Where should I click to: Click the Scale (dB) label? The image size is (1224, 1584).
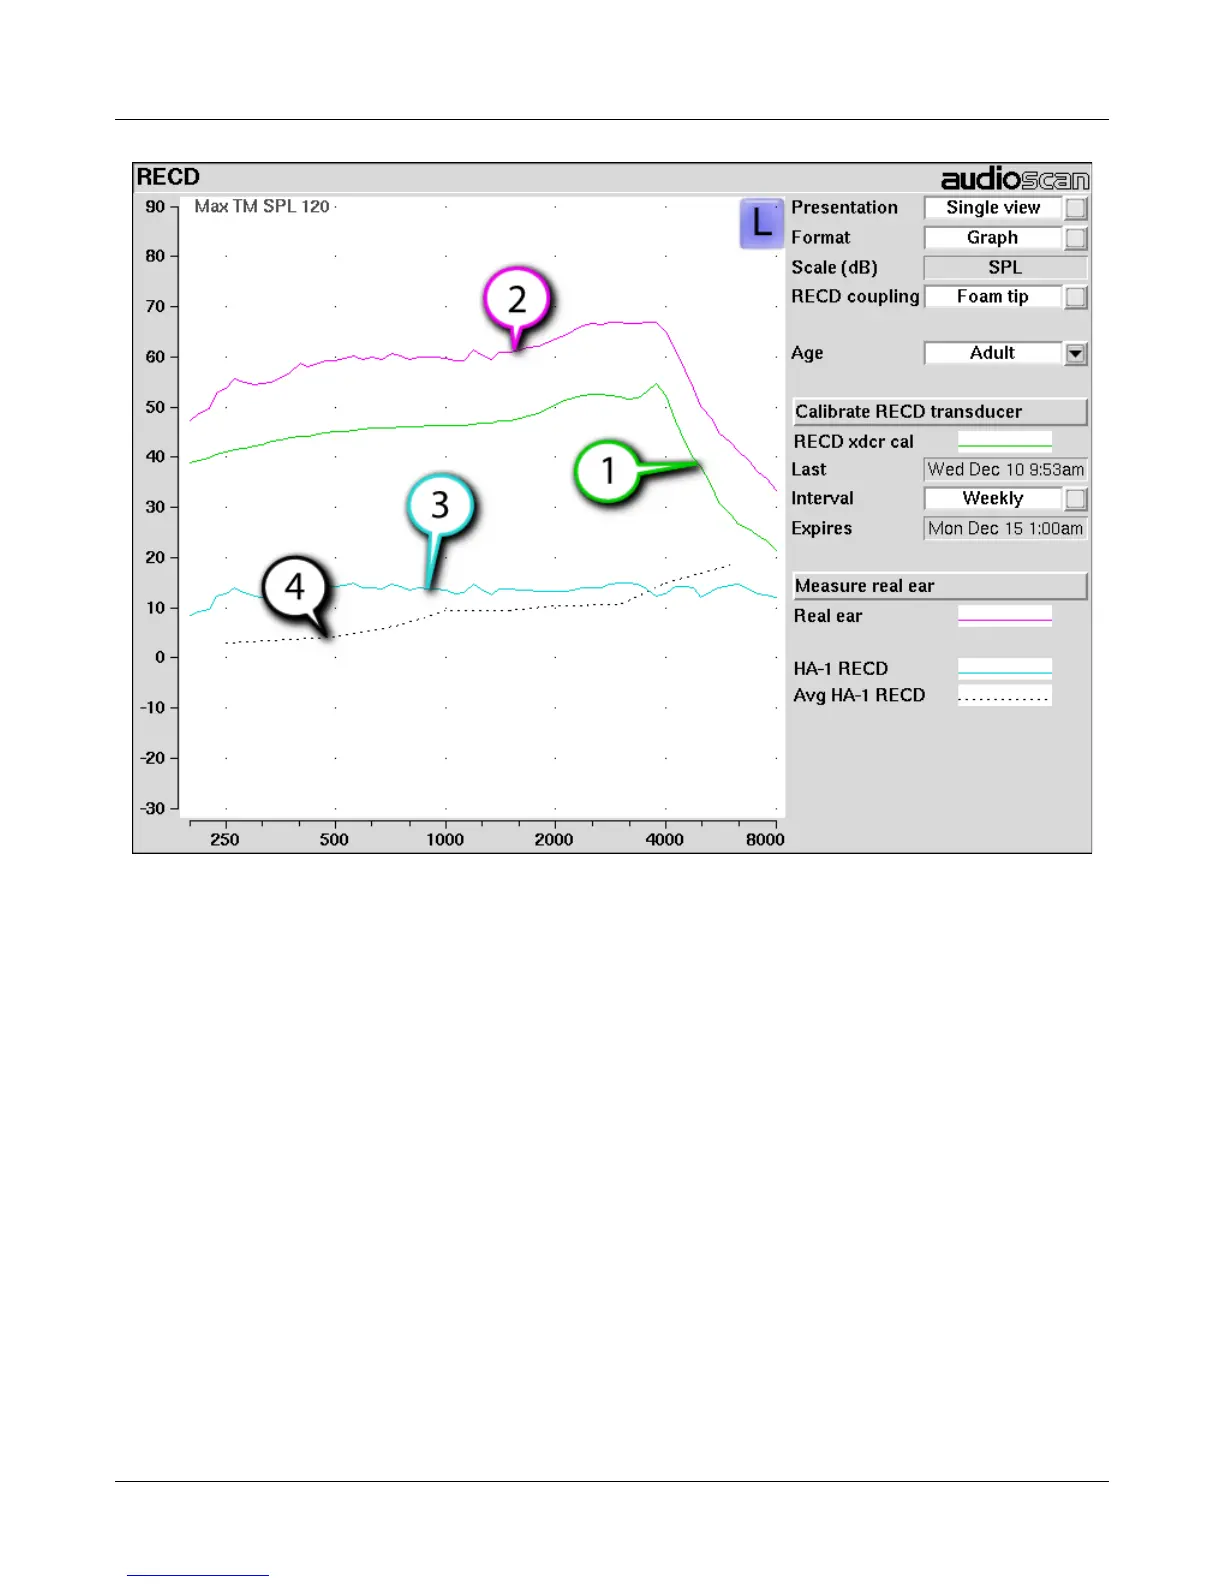click(x=834, y=267)
